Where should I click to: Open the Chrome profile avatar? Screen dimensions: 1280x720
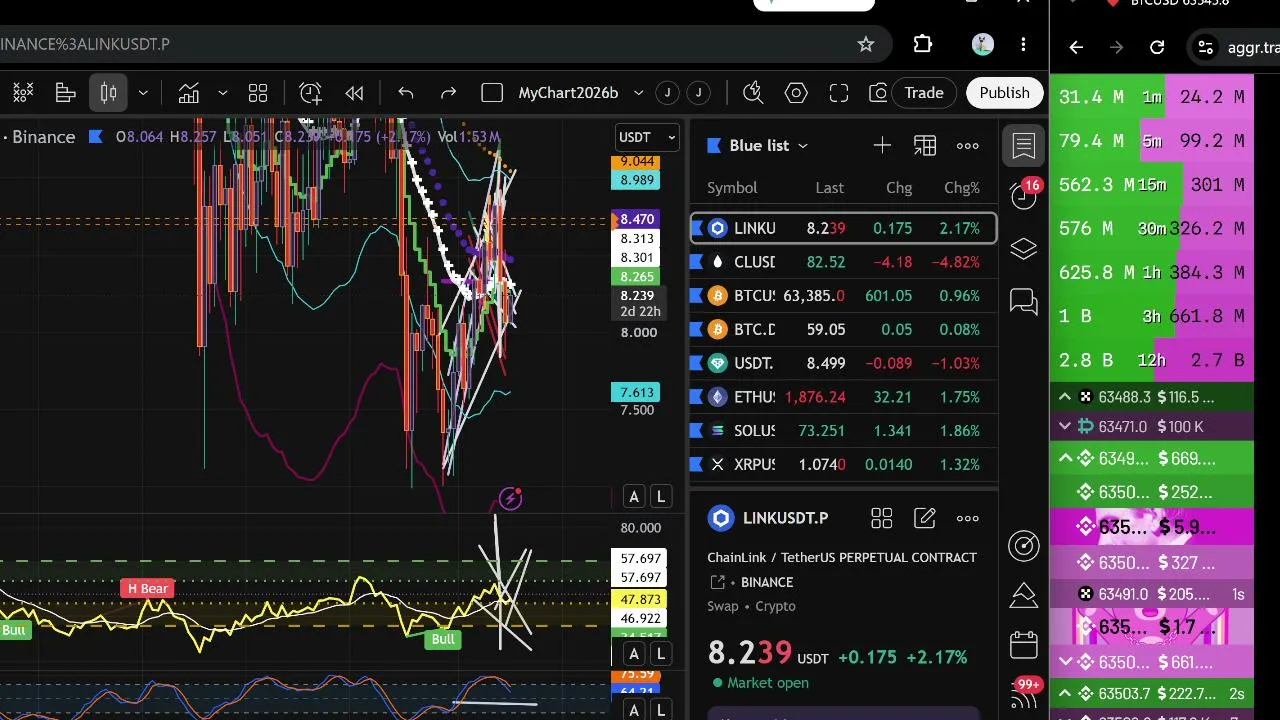coord(982,44)
